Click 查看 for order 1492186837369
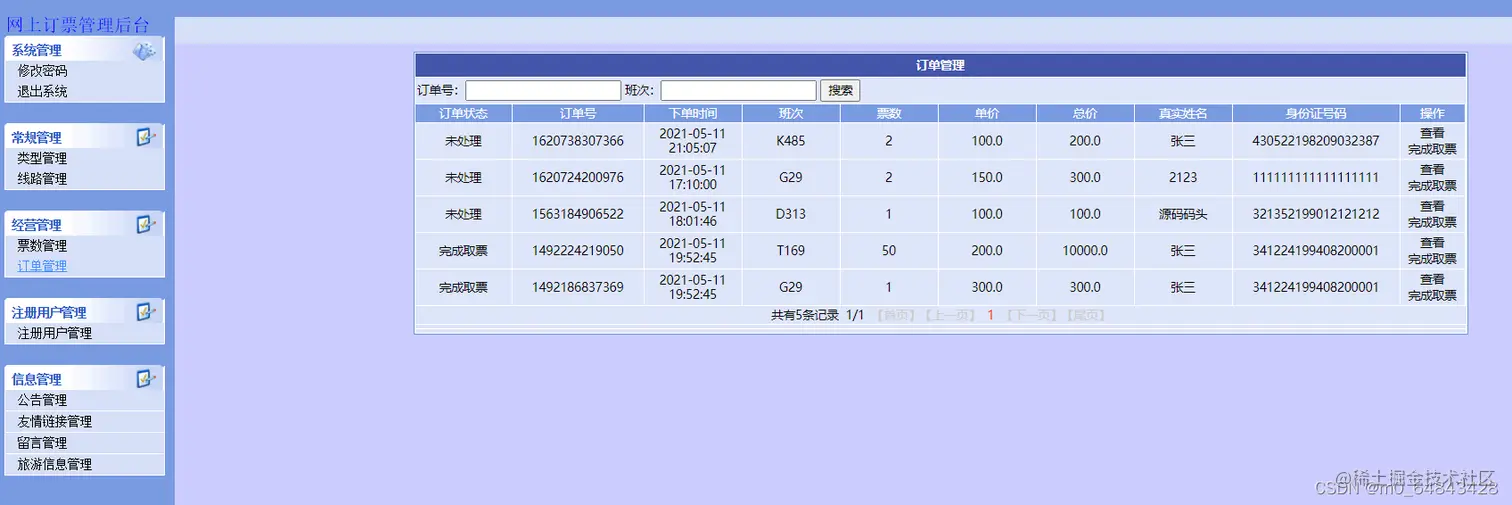 coord(1432,280)
